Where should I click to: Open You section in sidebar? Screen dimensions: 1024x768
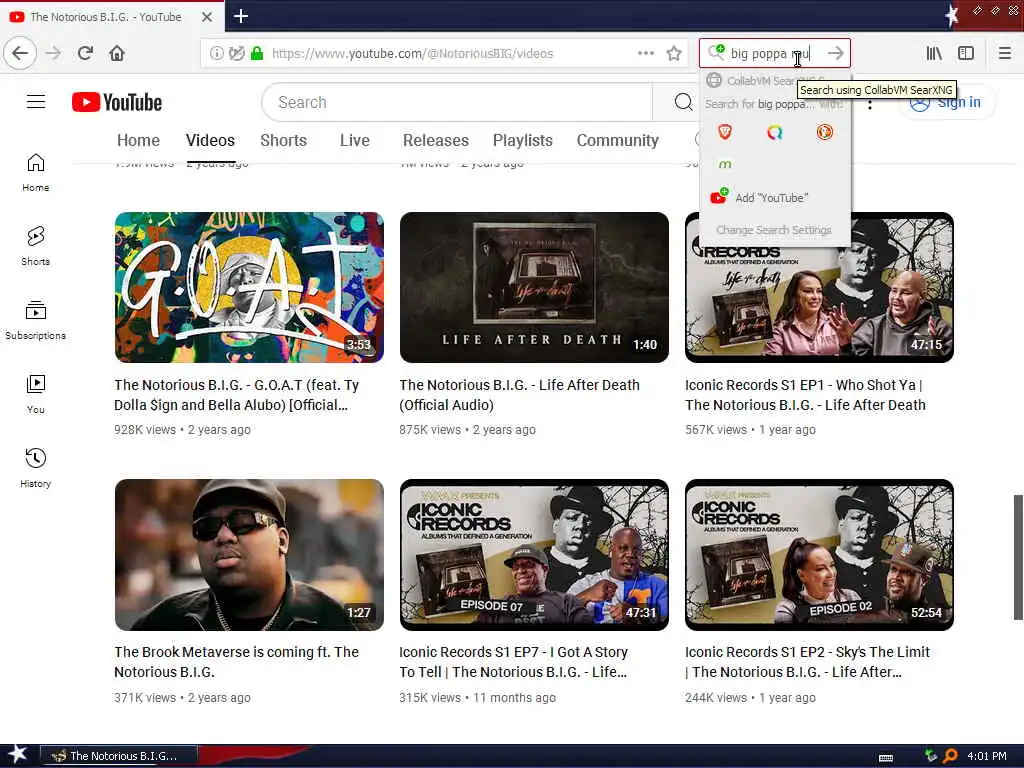pos(35,394)
